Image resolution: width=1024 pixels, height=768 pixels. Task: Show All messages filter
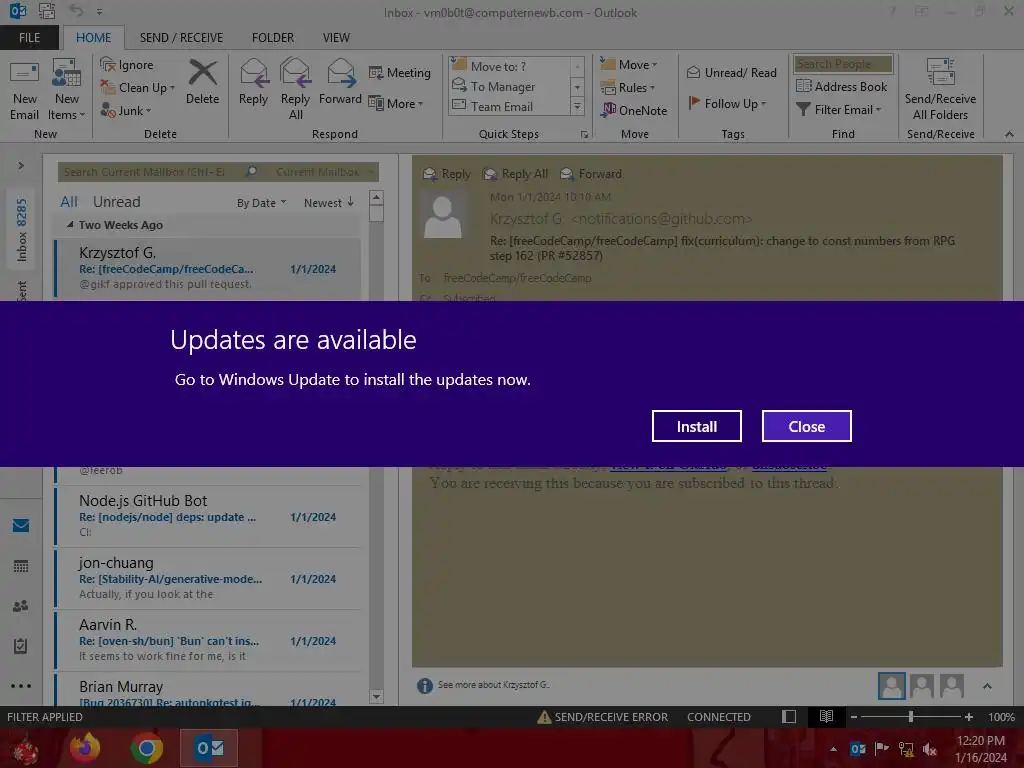(x=69, y=202)
